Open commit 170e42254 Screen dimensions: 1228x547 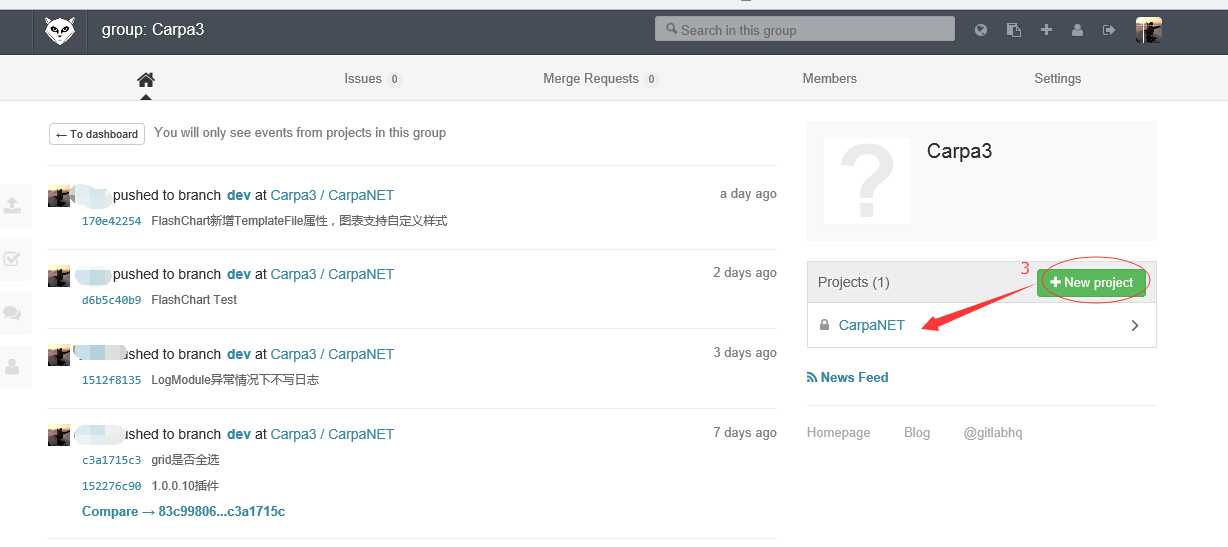[112, 221]
